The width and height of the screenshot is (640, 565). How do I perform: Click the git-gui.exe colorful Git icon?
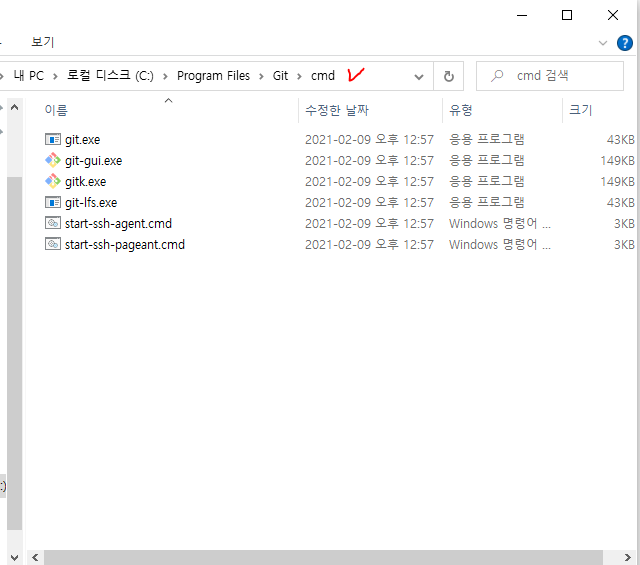point(53,160)
